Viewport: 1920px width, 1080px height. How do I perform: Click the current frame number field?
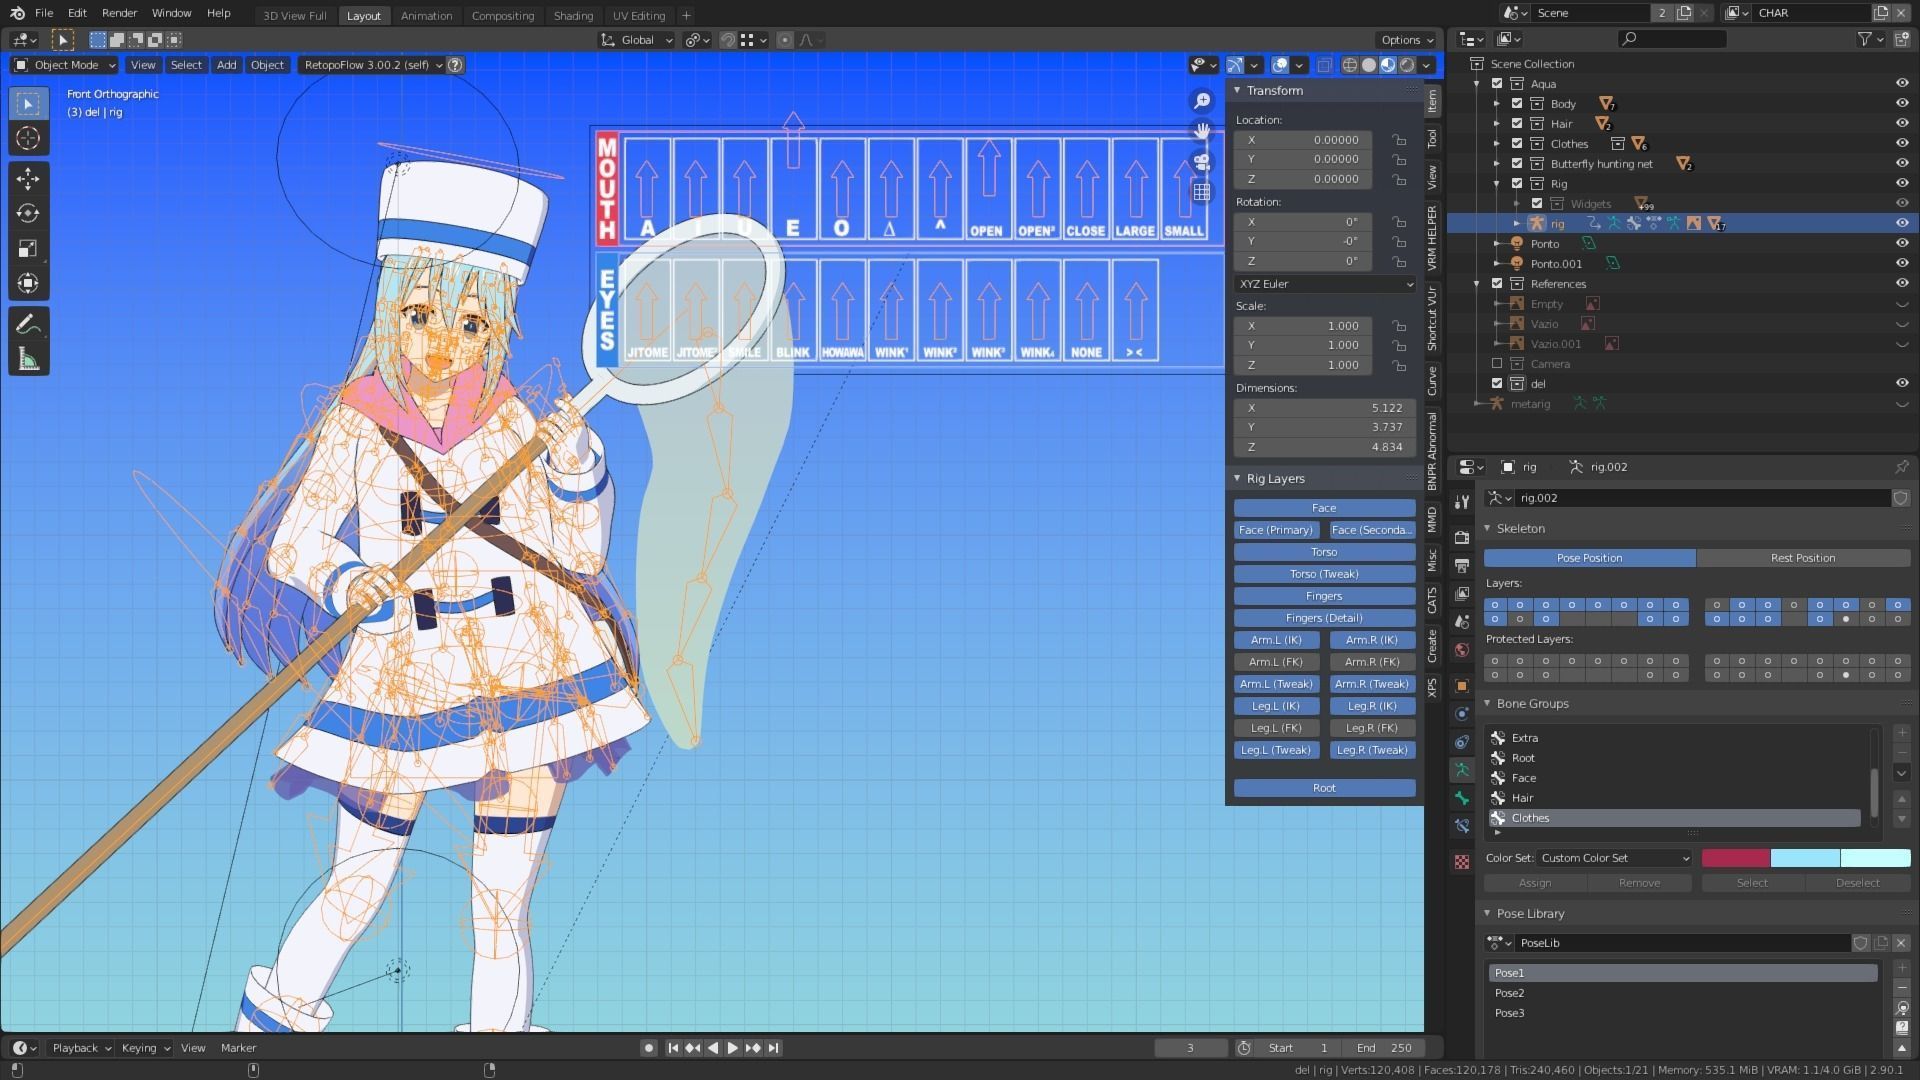point(1190,1048)
